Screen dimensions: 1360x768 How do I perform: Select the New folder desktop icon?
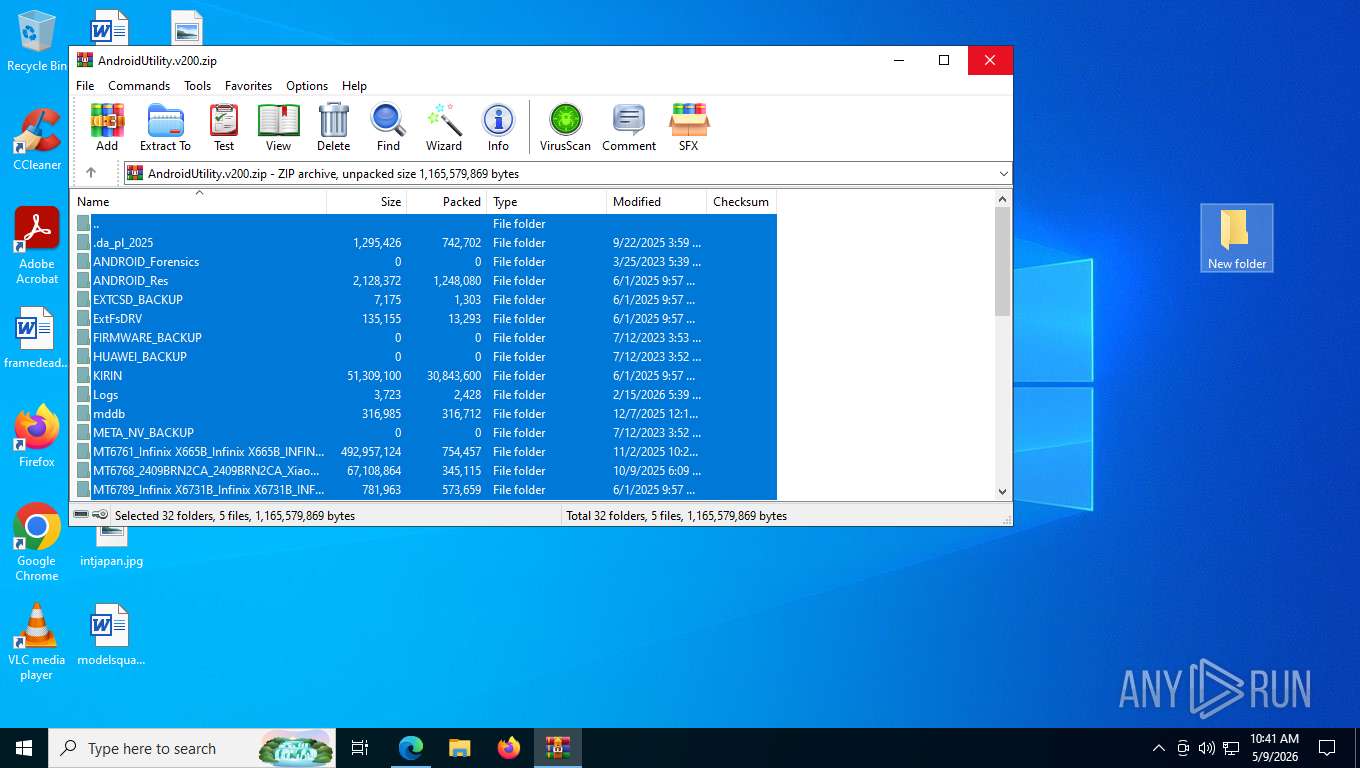[1237, 238]
